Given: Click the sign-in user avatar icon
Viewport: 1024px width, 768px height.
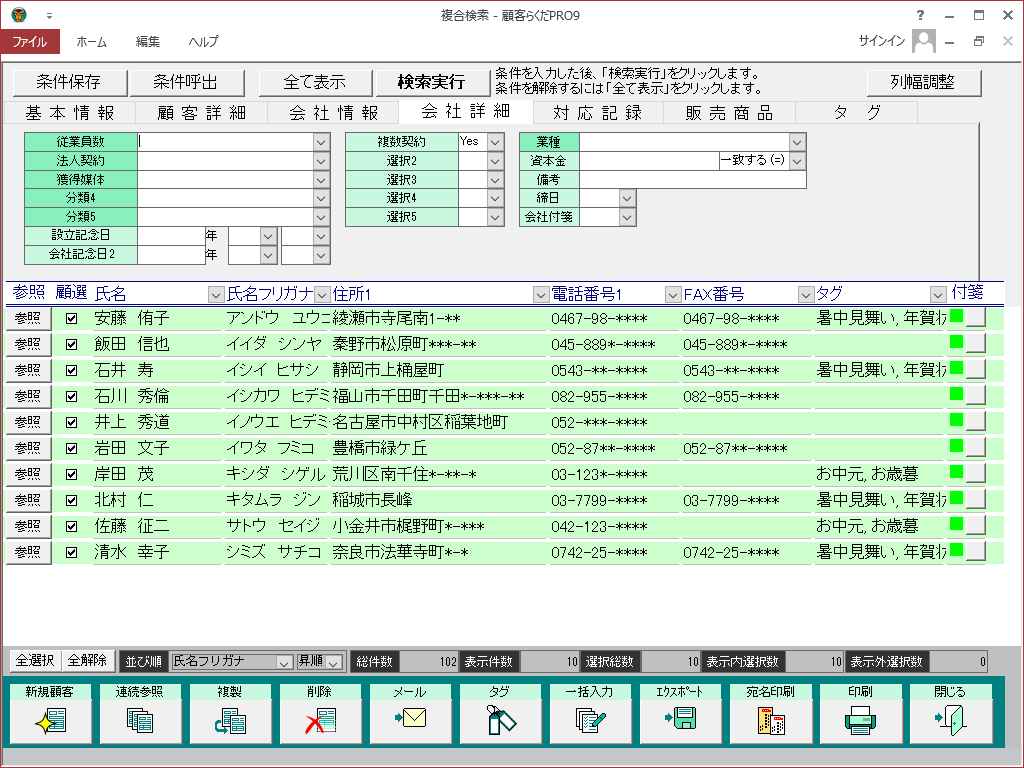Looking at the screenshot, I should 923,41.
